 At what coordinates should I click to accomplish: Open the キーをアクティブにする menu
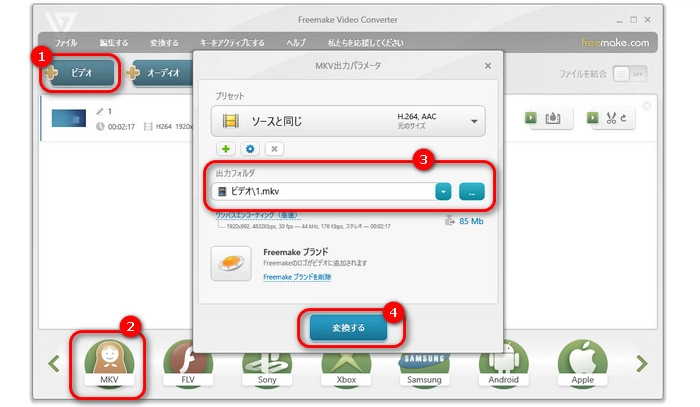point(232,43)
